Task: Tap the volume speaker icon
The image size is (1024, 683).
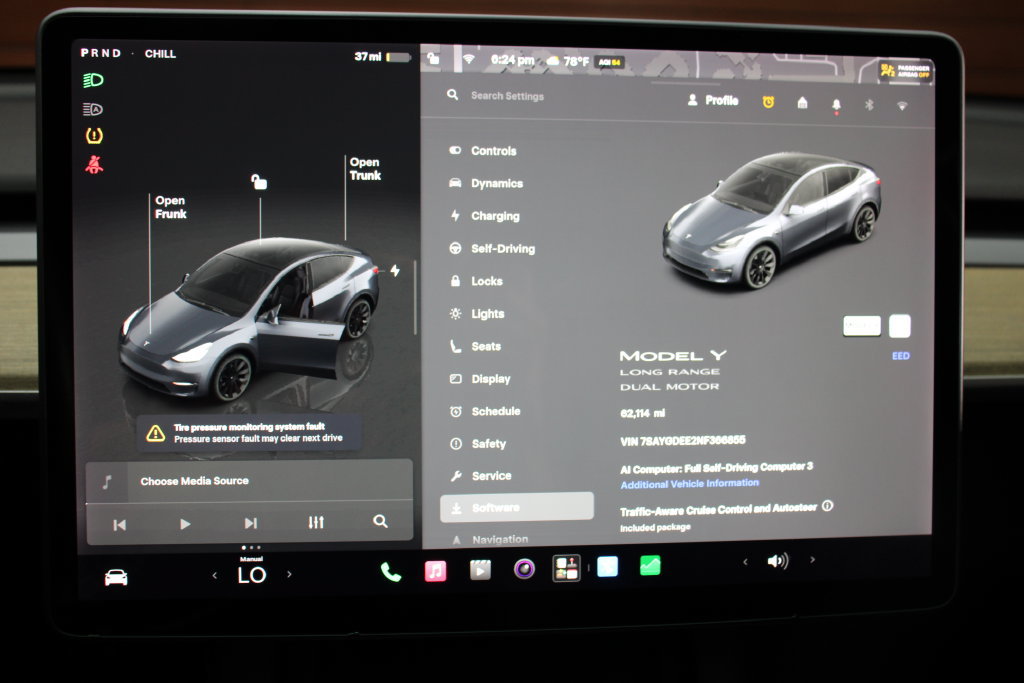Action: (777, 560)
